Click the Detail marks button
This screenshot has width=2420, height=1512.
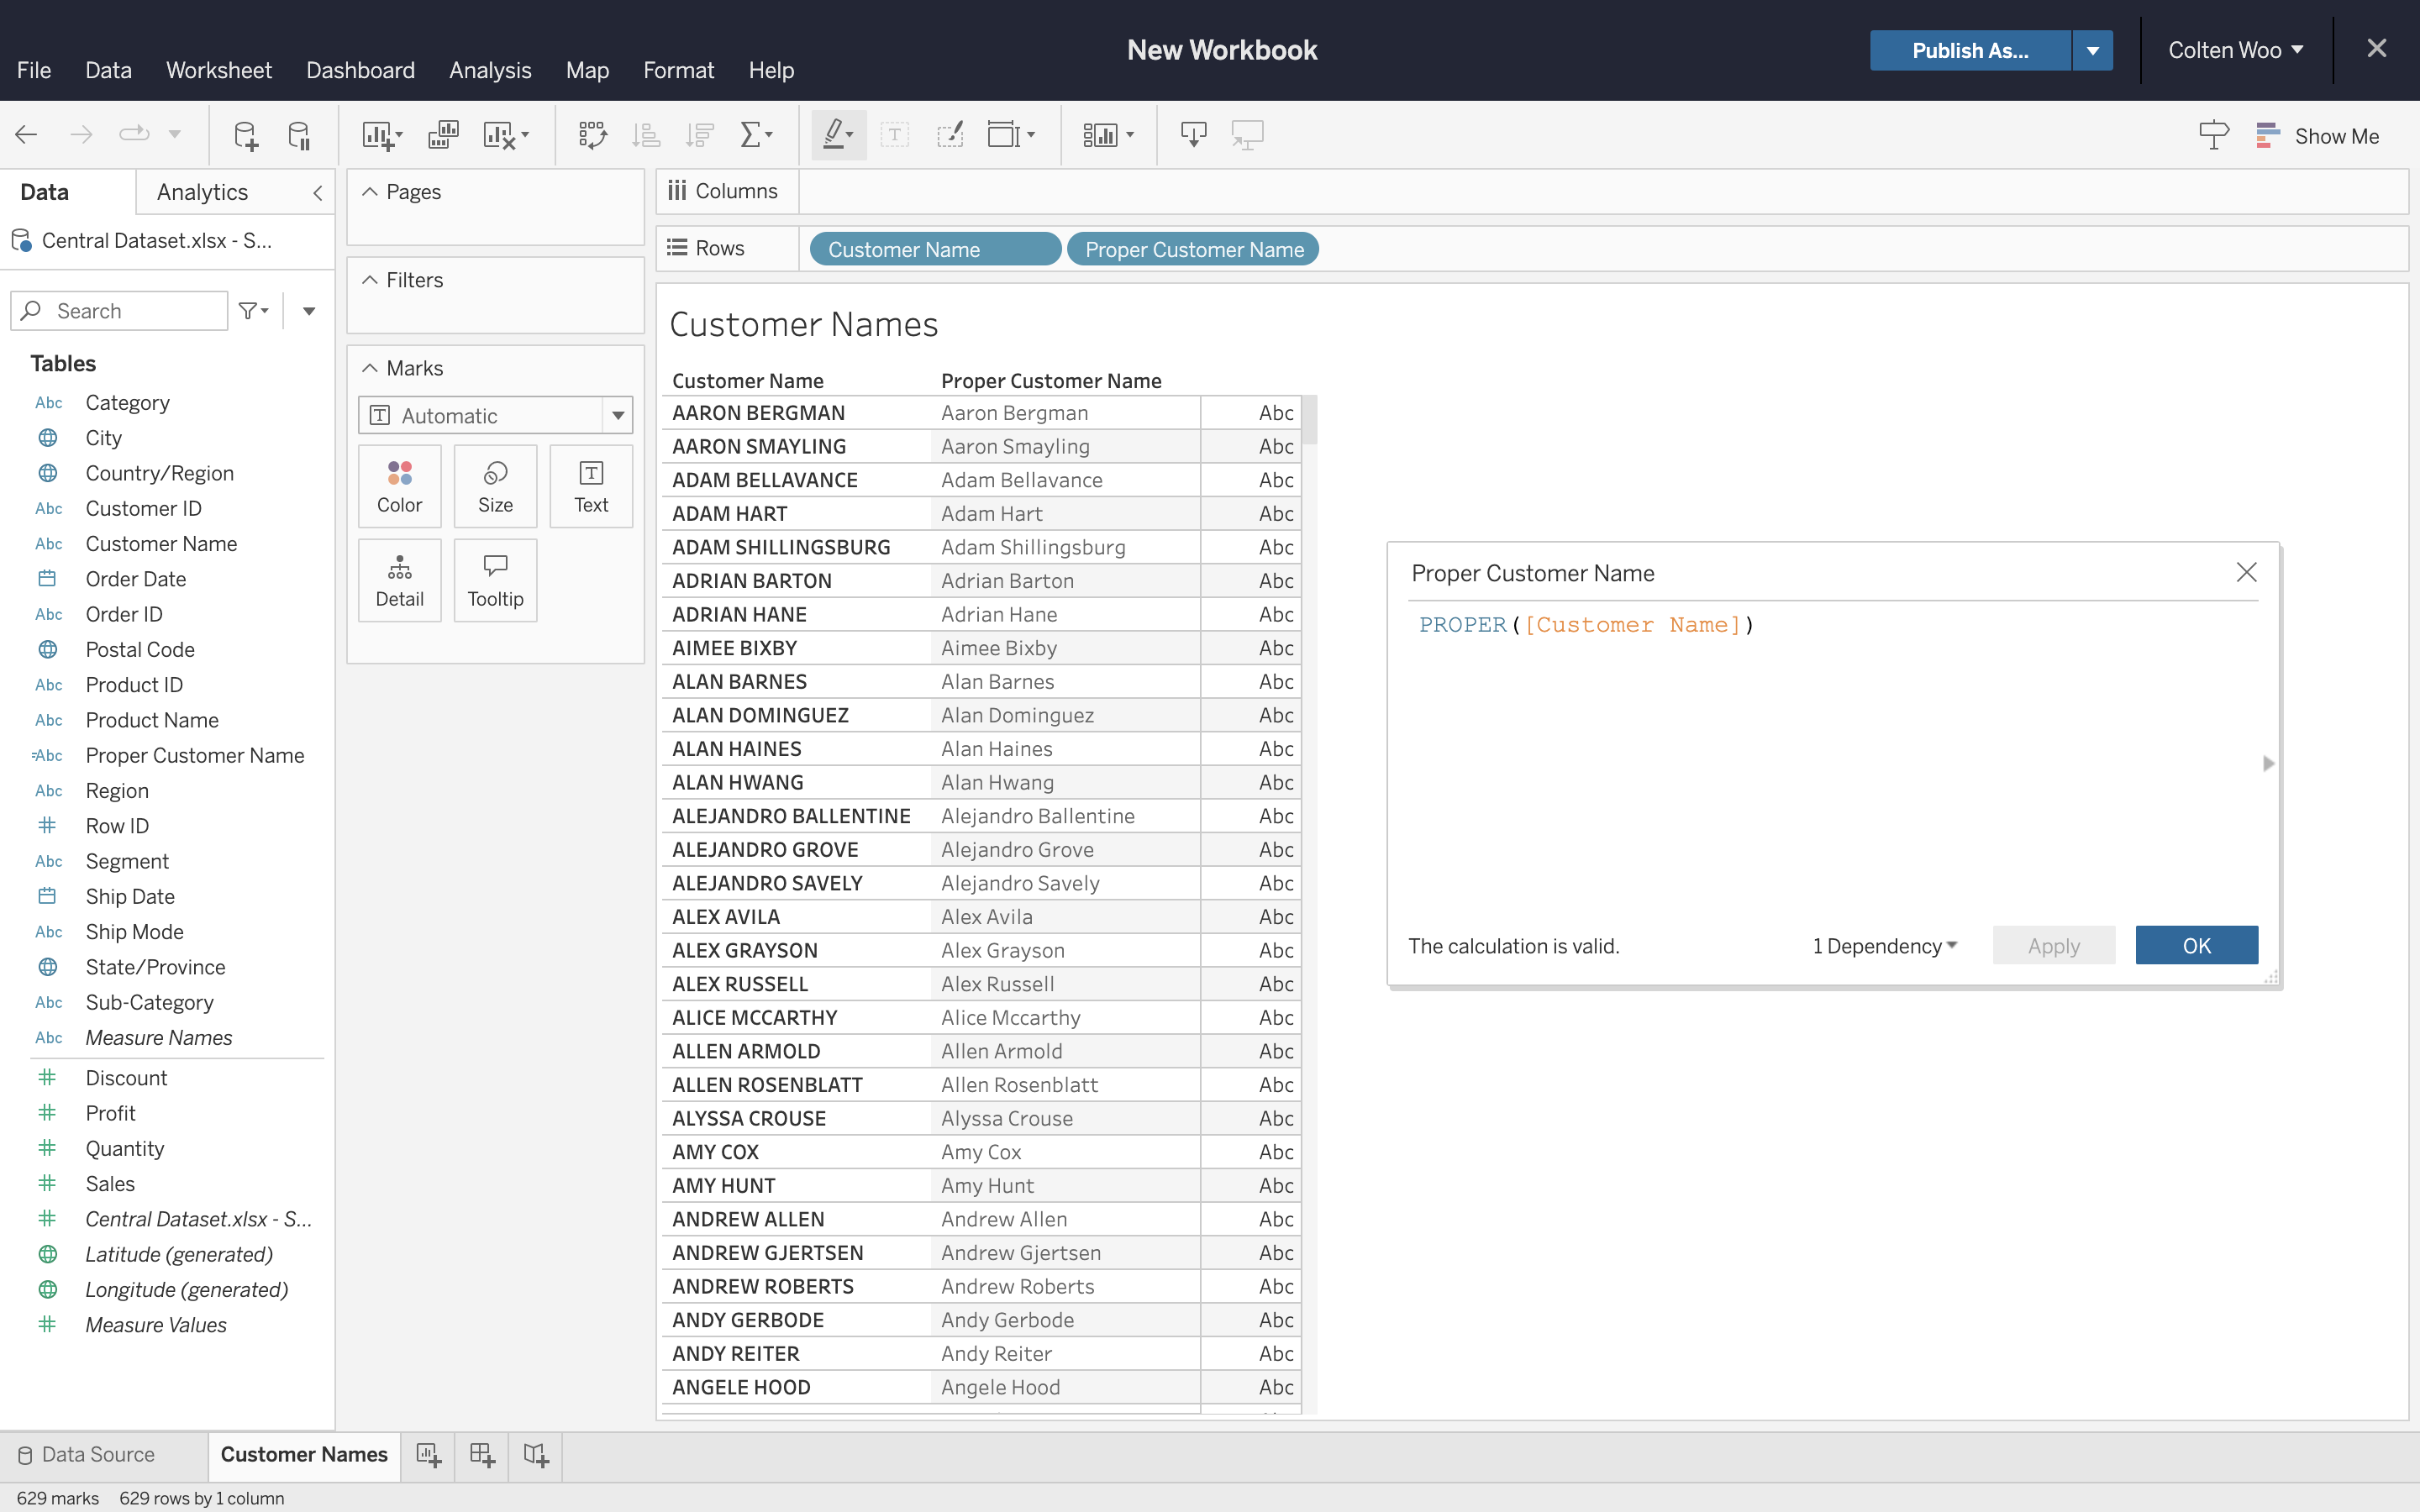[x=399, y=581]
